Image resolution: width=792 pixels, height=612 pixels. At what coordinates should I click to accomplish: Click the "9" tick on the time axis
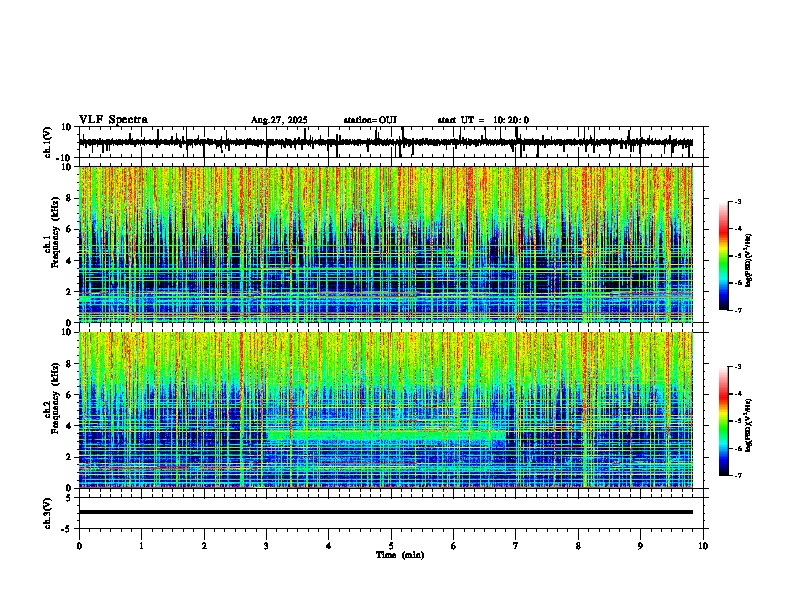point(640,546)
